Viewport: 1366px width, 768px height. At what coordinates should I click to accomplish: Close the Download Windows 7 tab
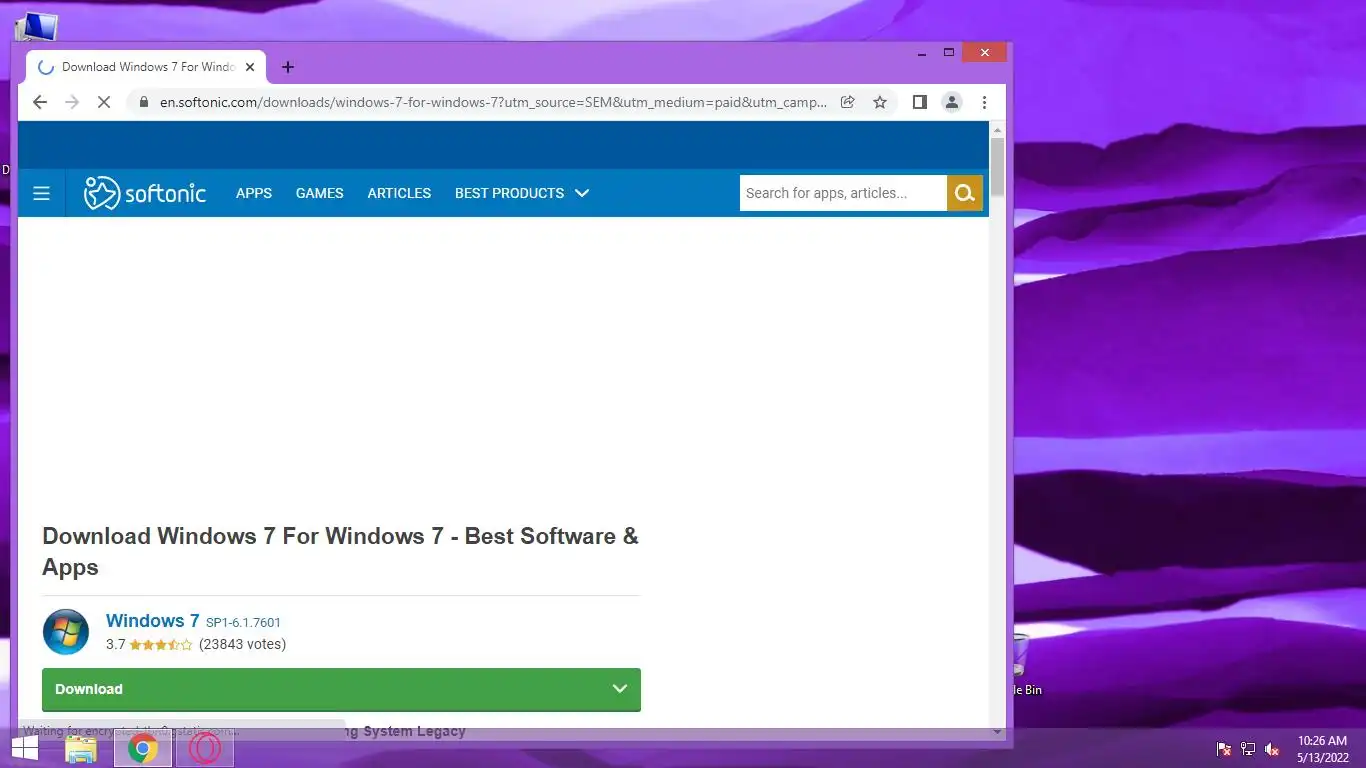[250, 67]
